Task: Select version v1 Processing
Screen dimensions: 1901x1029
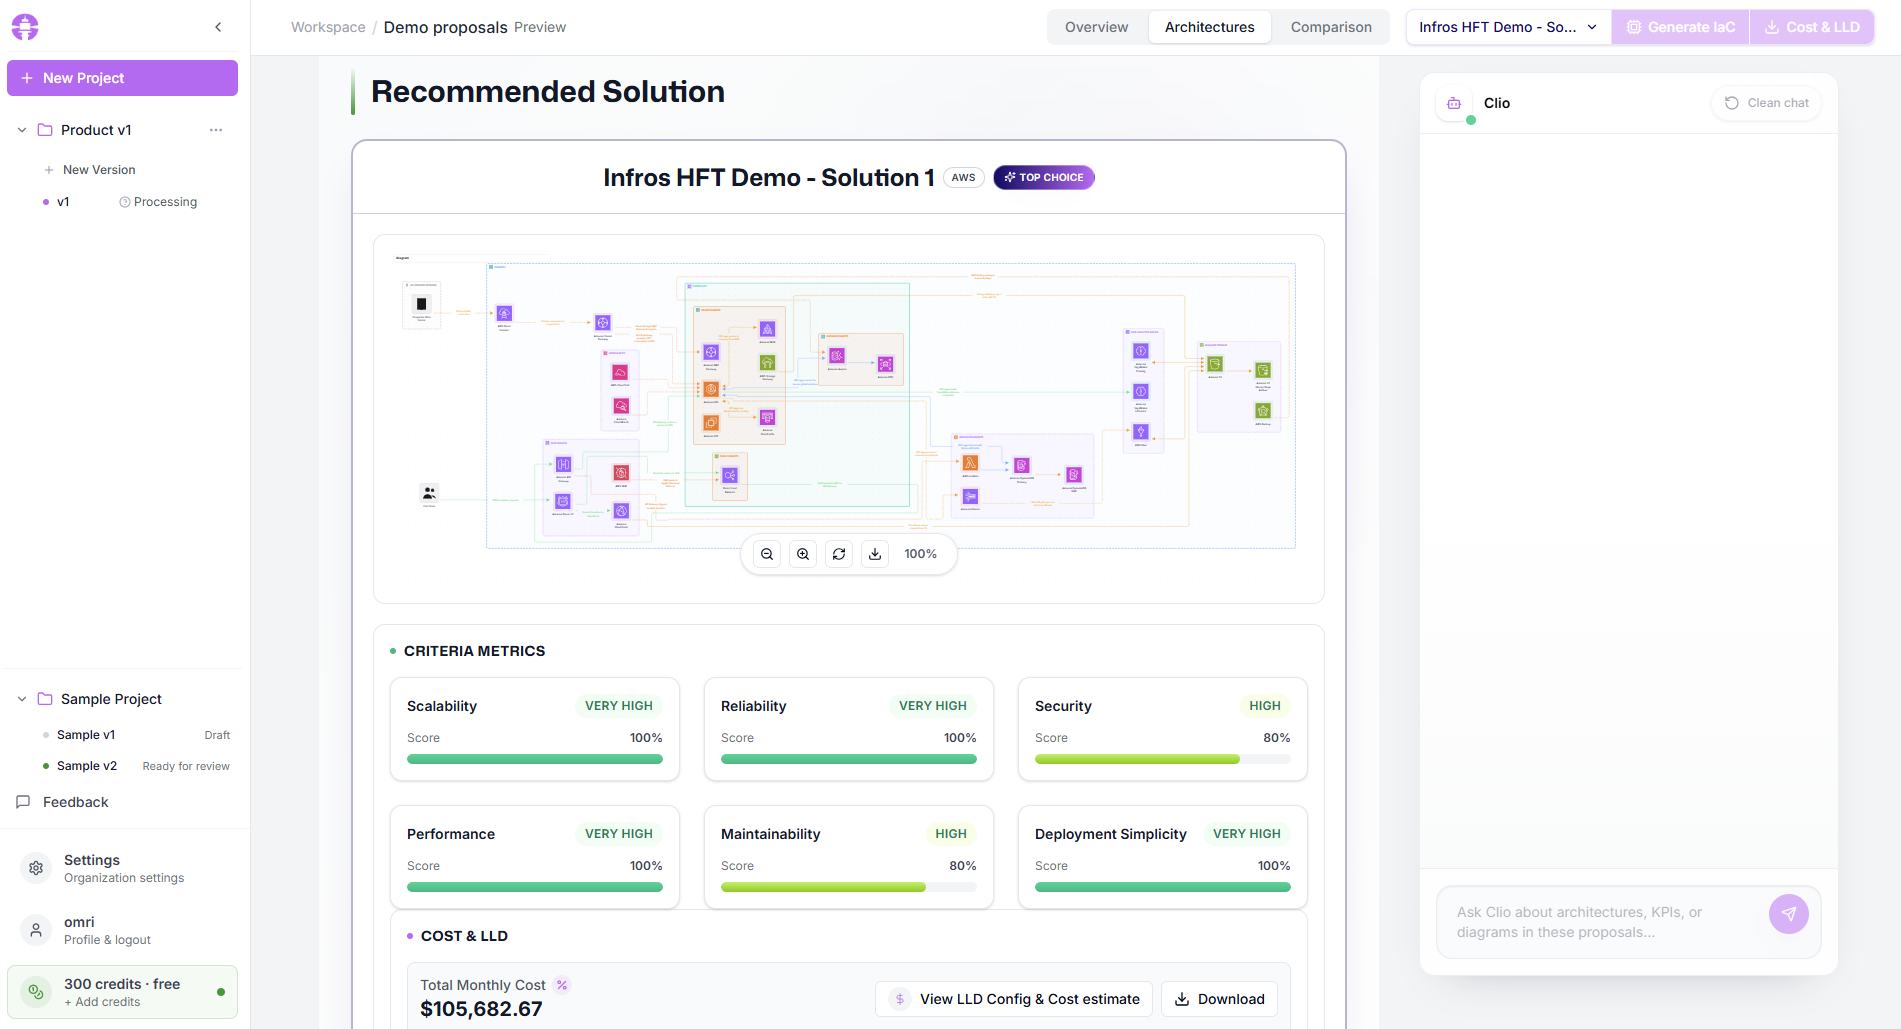Action: pos(122,202)
